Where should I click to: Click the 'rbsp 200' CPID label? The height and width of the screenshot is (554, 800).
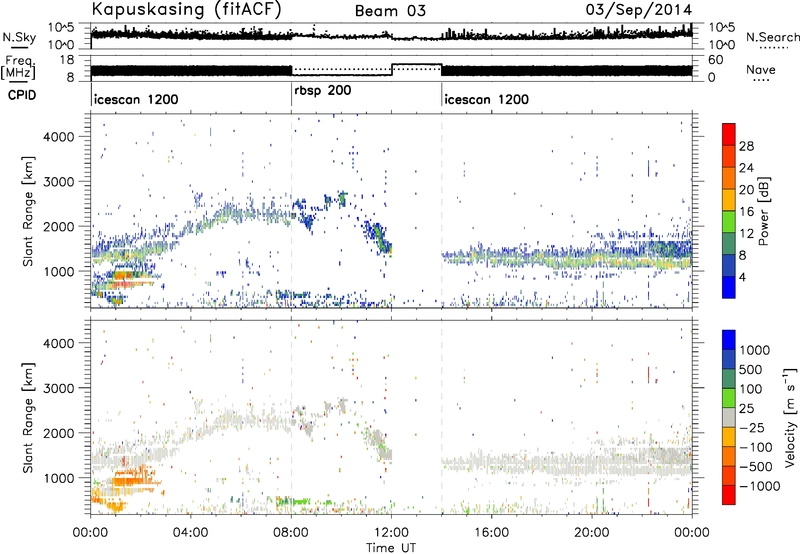pyautogui.click(x=323, y=91)
